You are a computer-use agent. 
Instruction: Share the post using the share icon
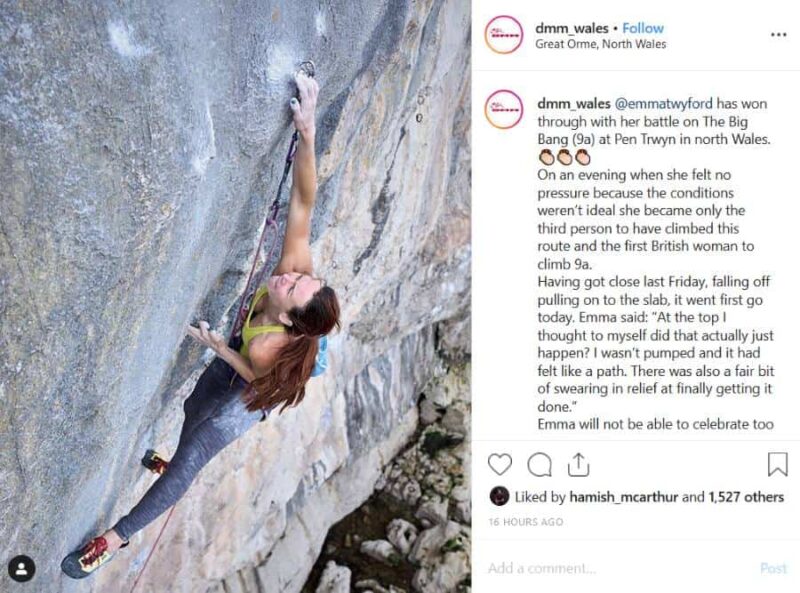(579, 464)
